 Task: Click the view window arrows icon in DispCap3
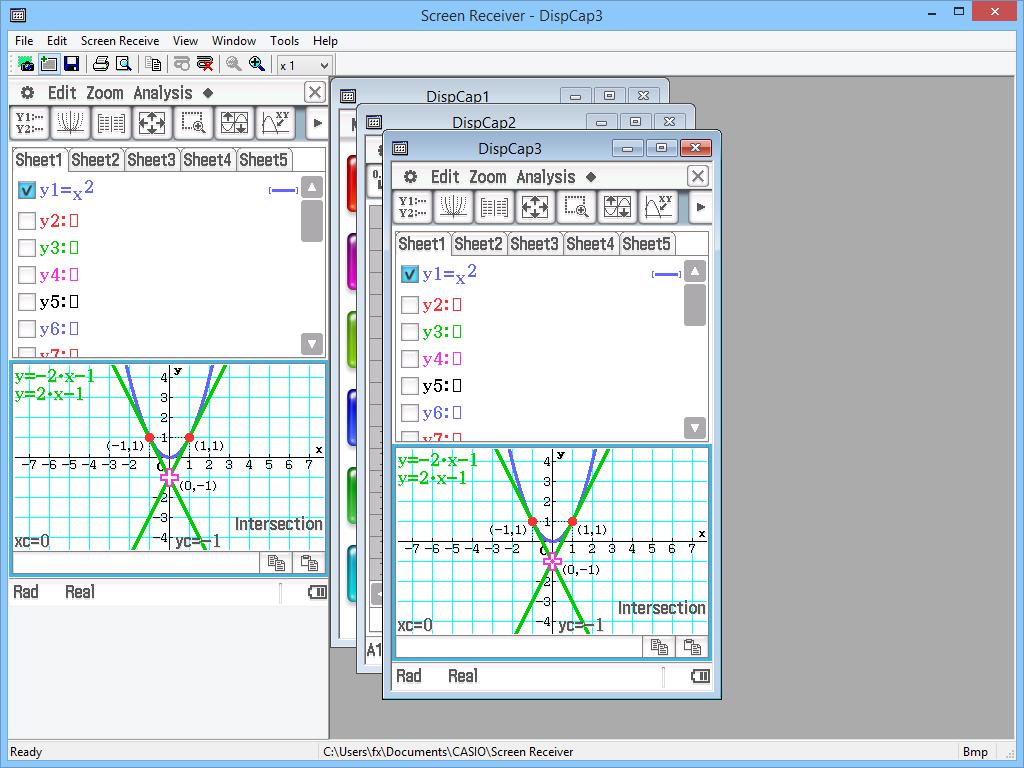[x=535, y=207]
